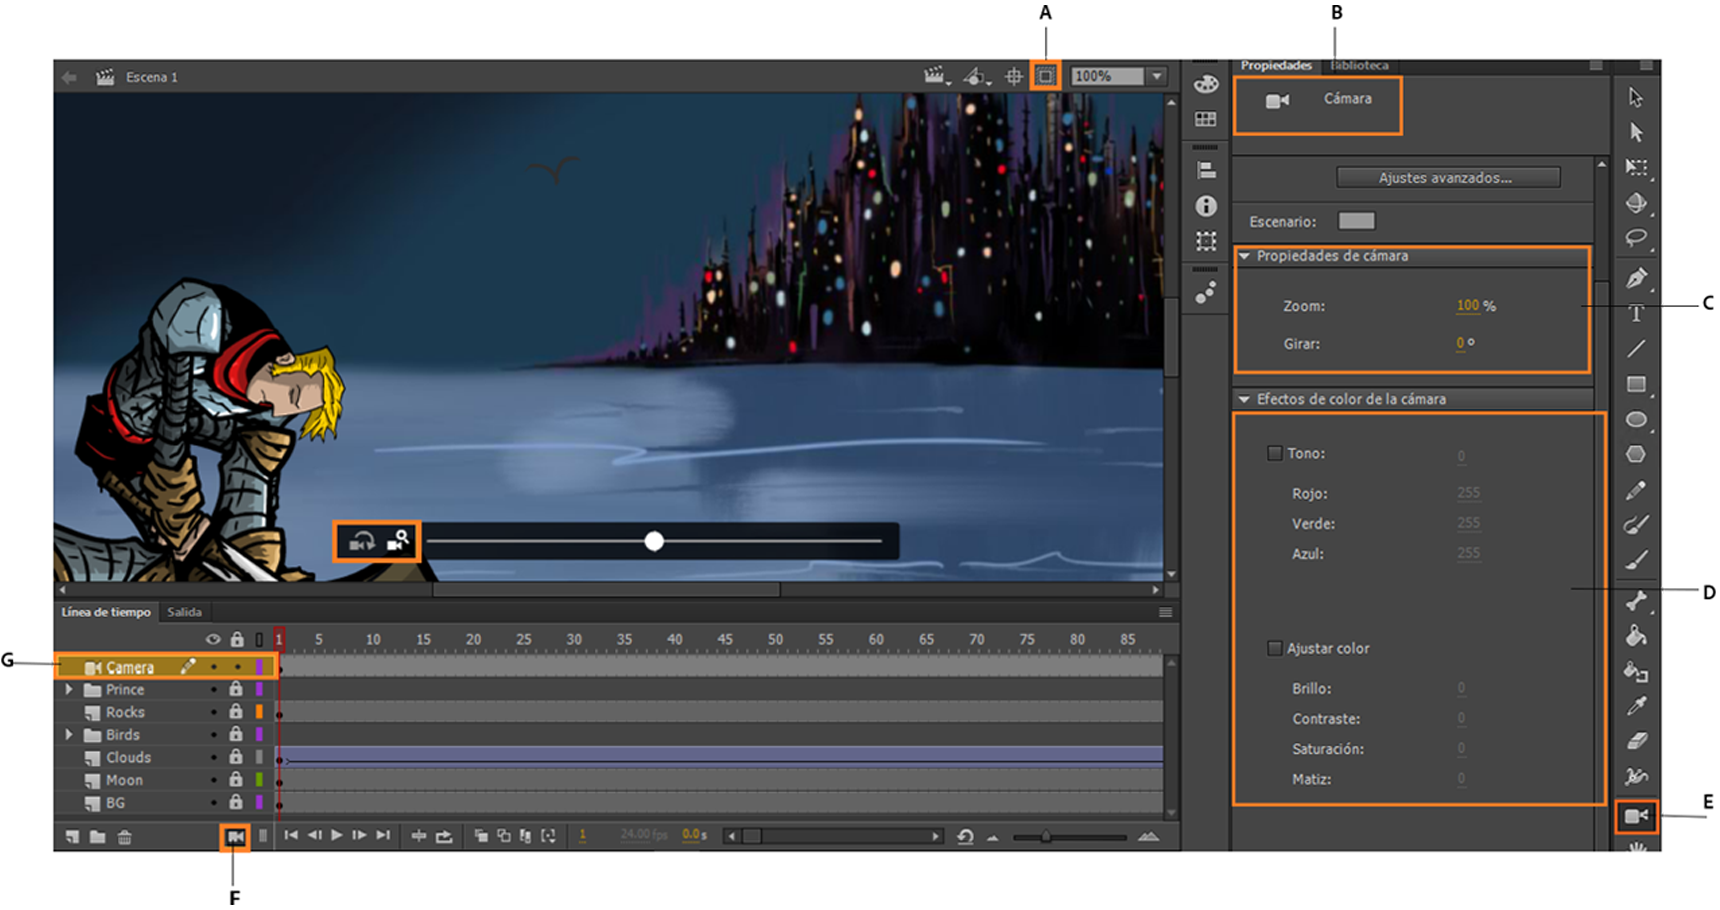Play the timeline animation
1720x910 pixels.
[x=337, y=836]
